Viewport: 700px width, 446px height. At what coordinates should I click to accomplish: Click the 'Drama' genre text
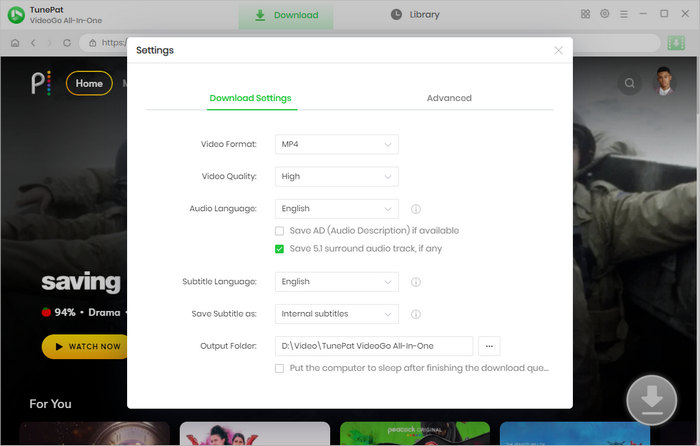click(x=104, y=313)
